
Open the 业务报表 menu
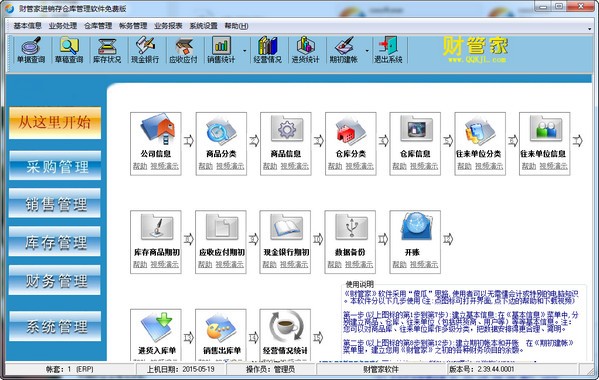pyautogui.click(x=168, y=26)
